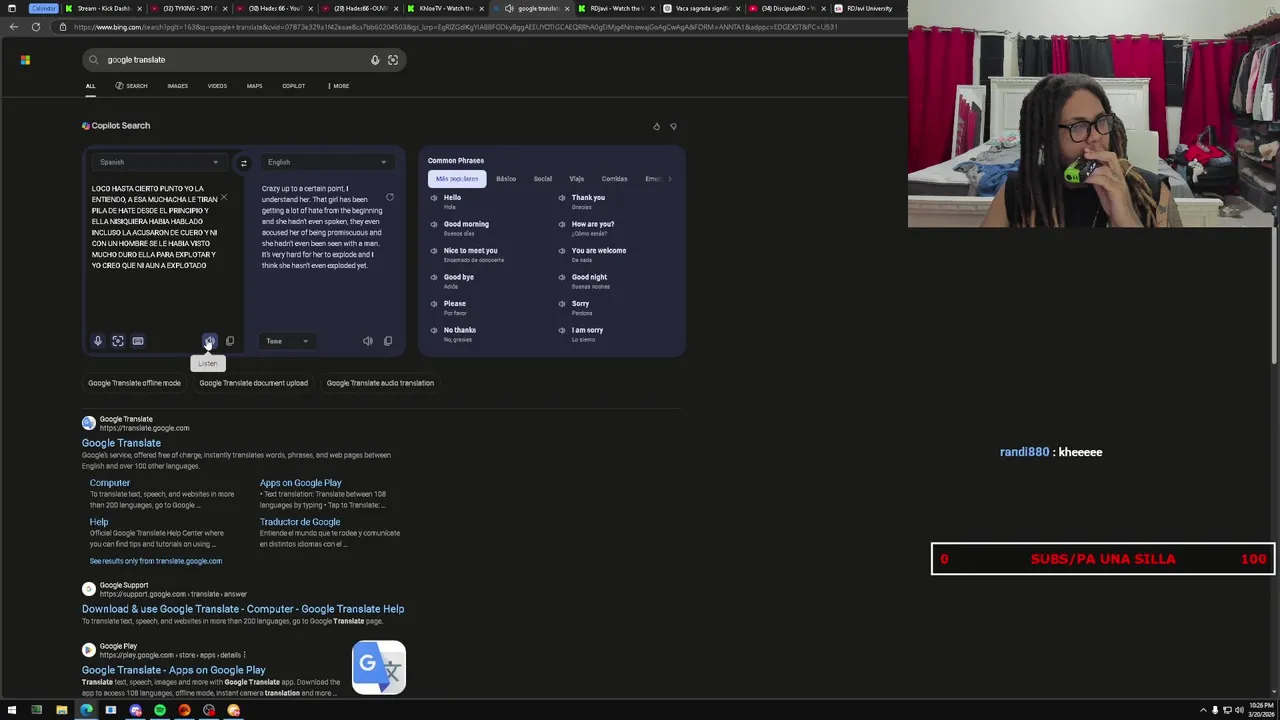The image size is (1280, 720).
Task: Click the thumbs down feedback icon
Action: point(673,126)
